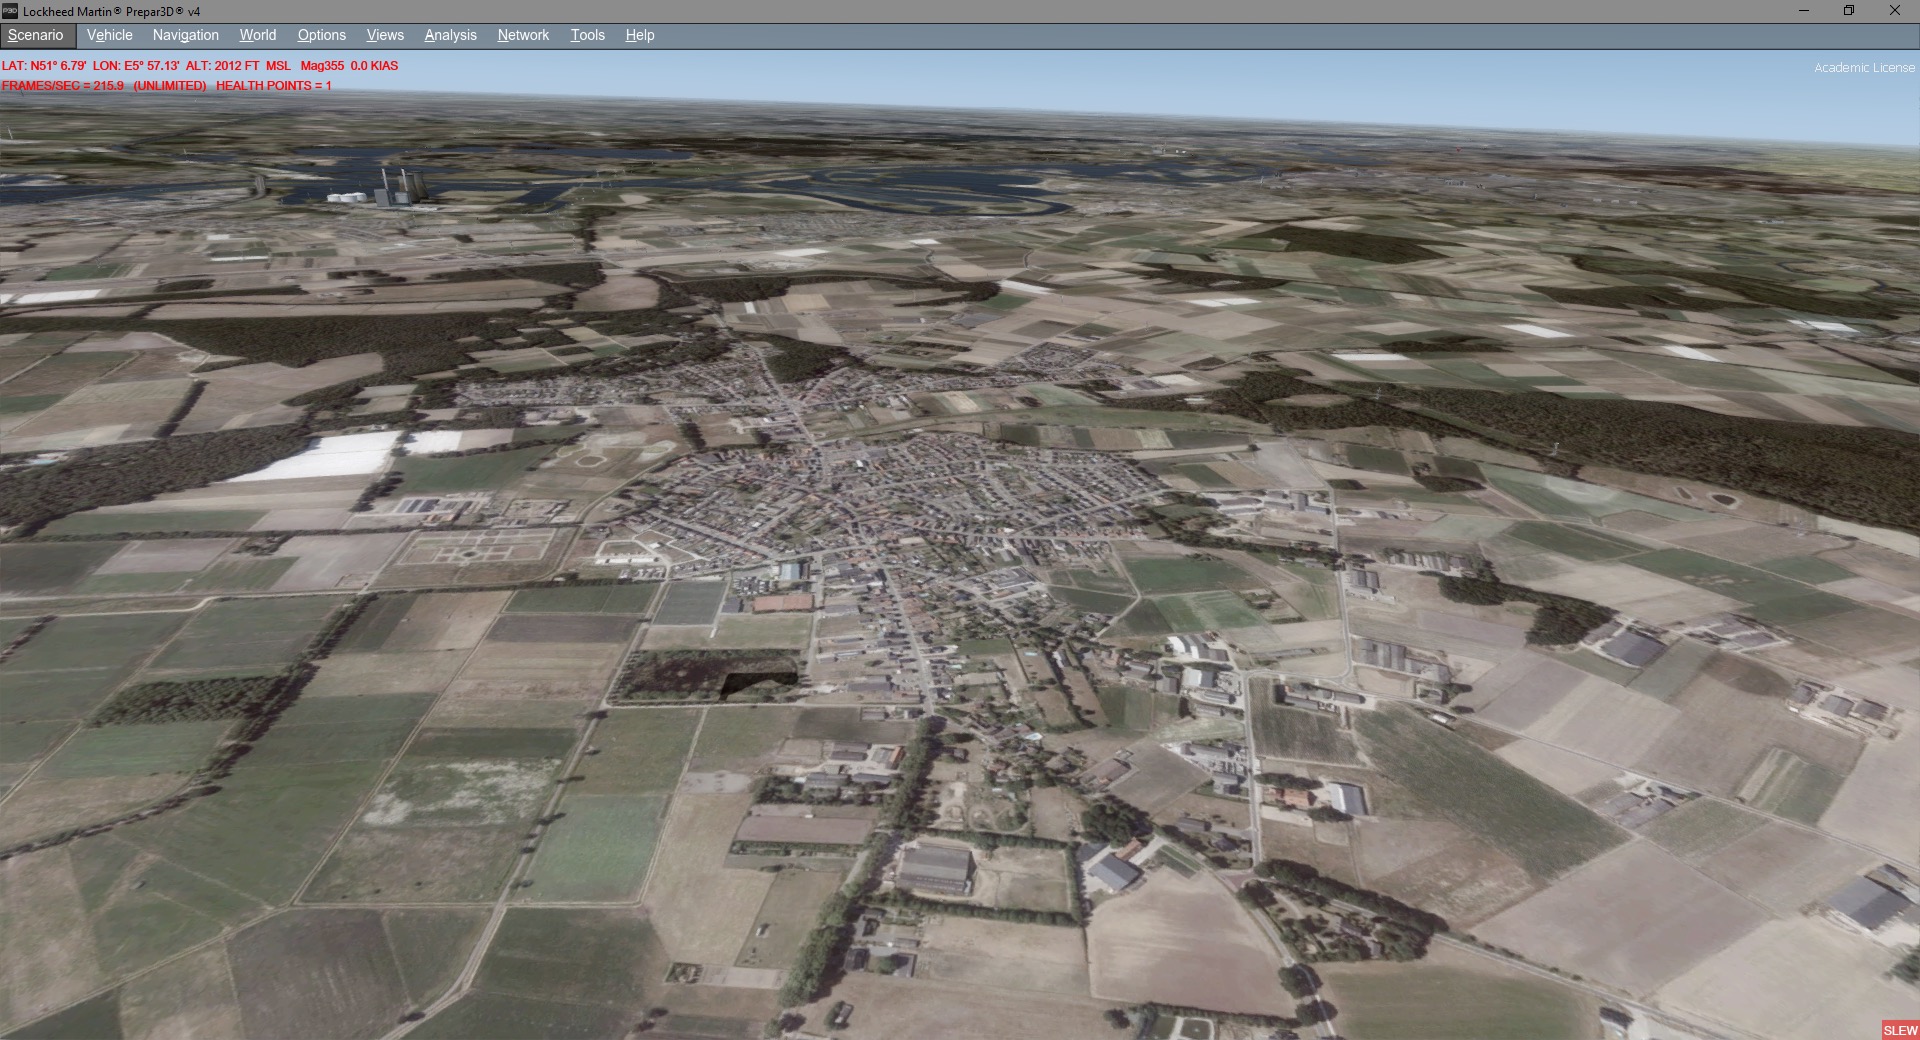Click the red SLEW mode indicator
The image size is (1920, 1040).
pos(1900,1030)
